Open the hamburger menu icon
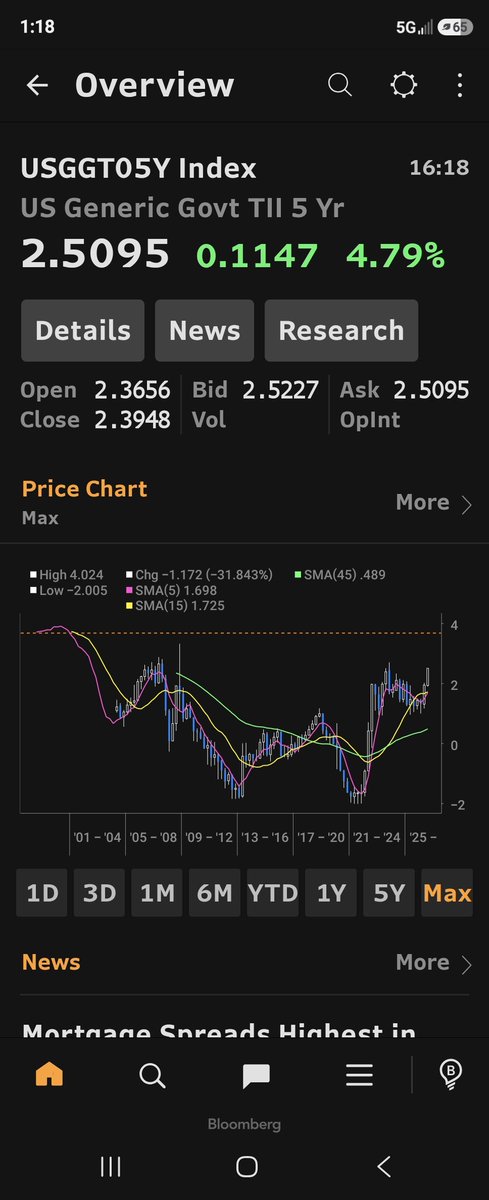Screen dimensions: 489x1200 tap(359, 1075)
